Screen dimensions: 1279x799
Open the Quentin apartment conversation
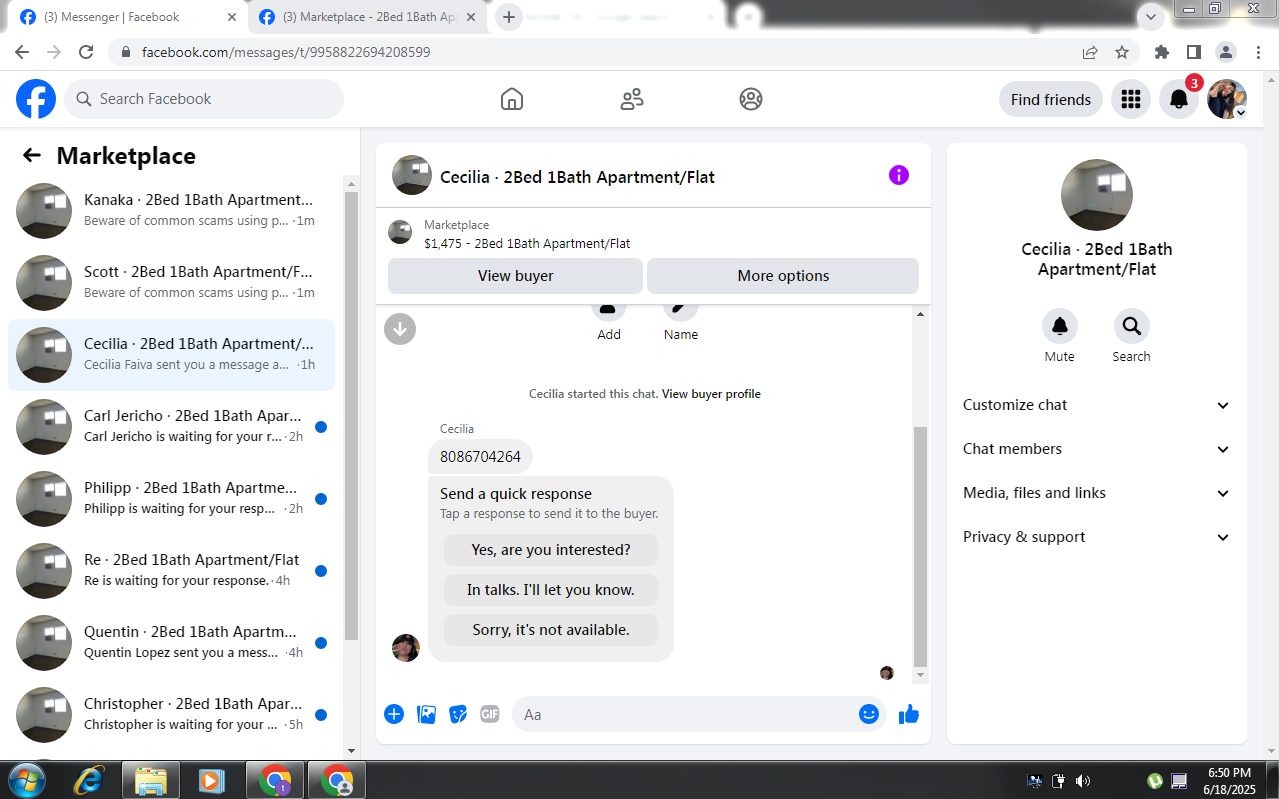pos(171,643)
